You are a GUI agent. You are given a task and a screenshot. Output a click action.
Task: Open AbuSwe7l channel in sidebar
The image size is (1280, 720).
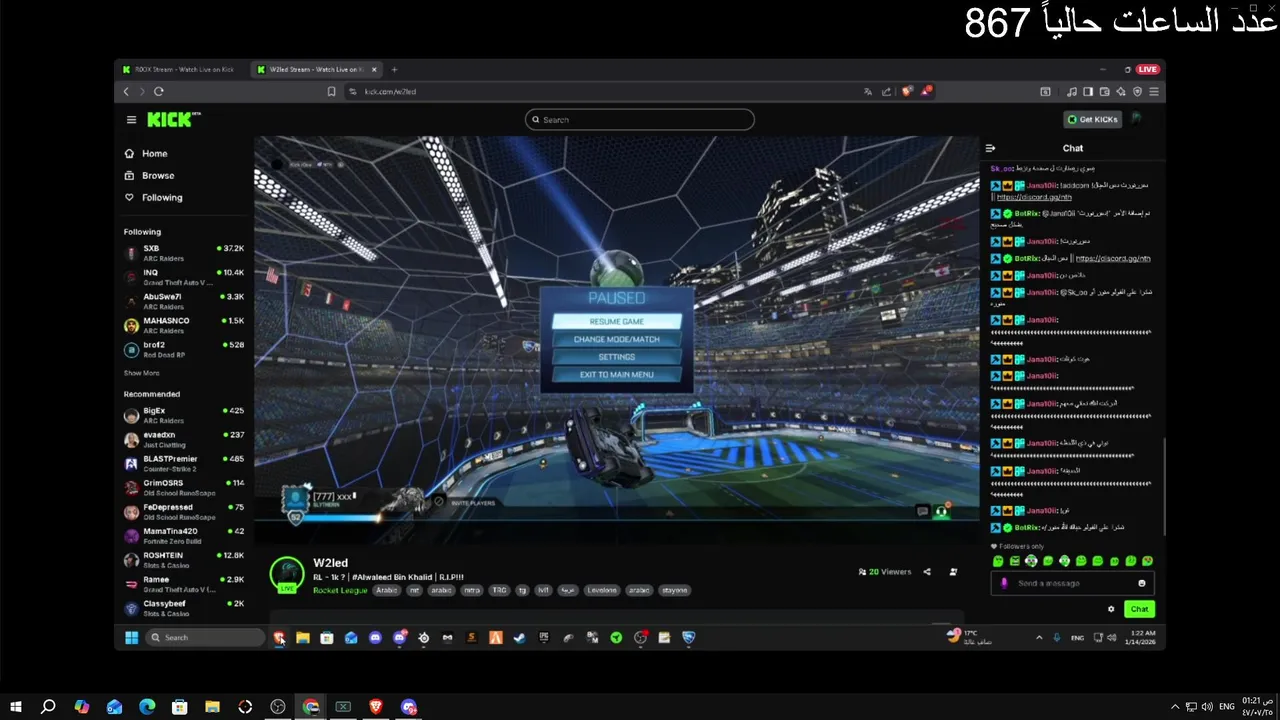(184, 301)
